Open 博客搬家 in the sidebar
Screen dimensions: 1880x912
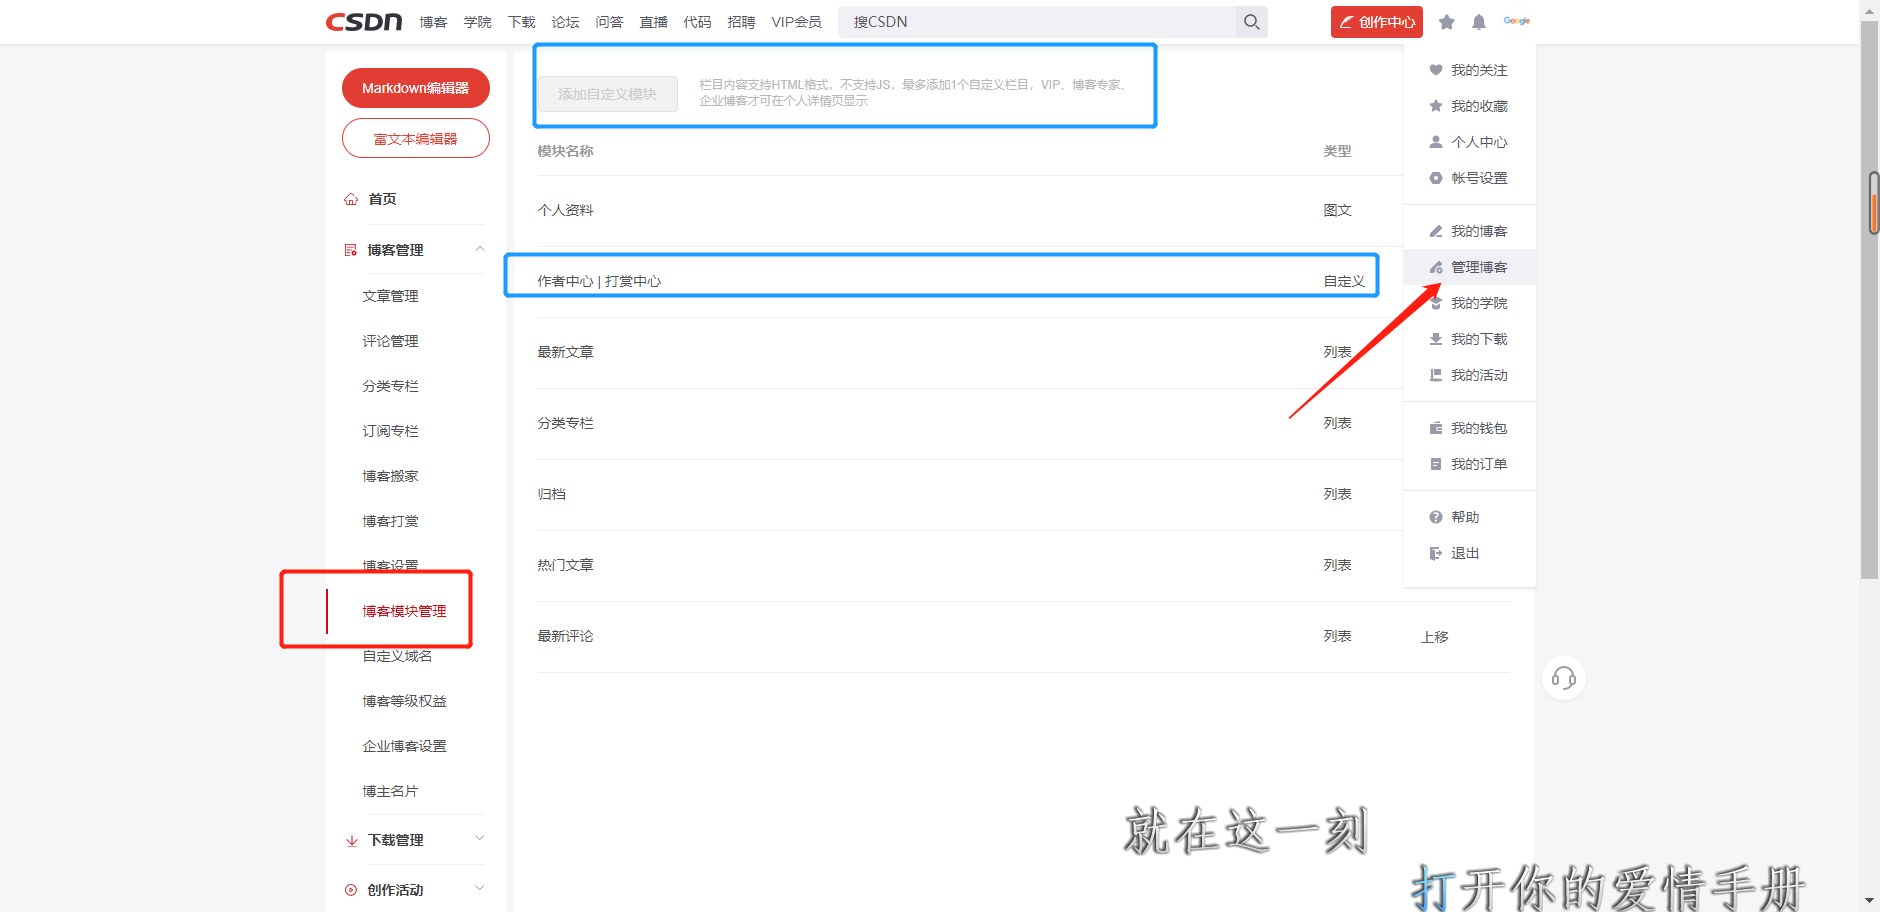point(390,476)
